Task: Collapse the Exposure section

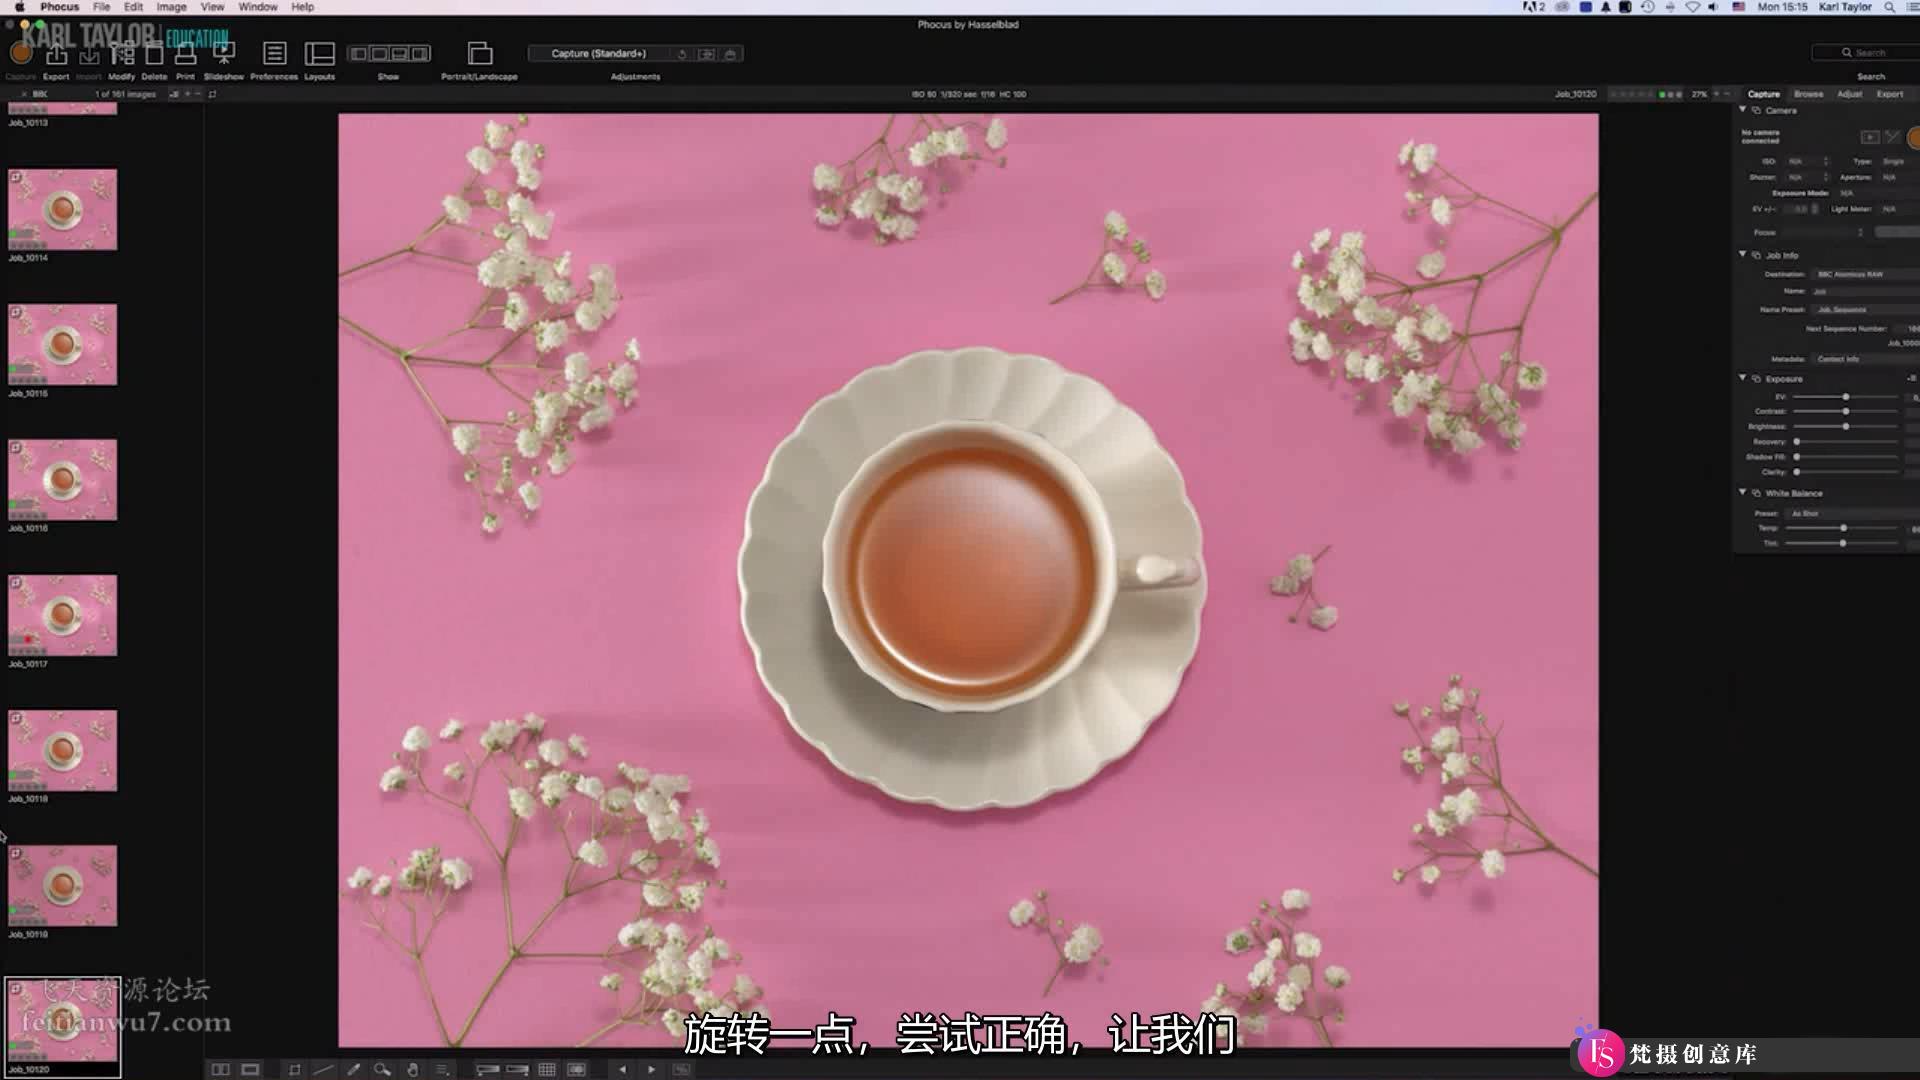Action: click(1743, 377)
